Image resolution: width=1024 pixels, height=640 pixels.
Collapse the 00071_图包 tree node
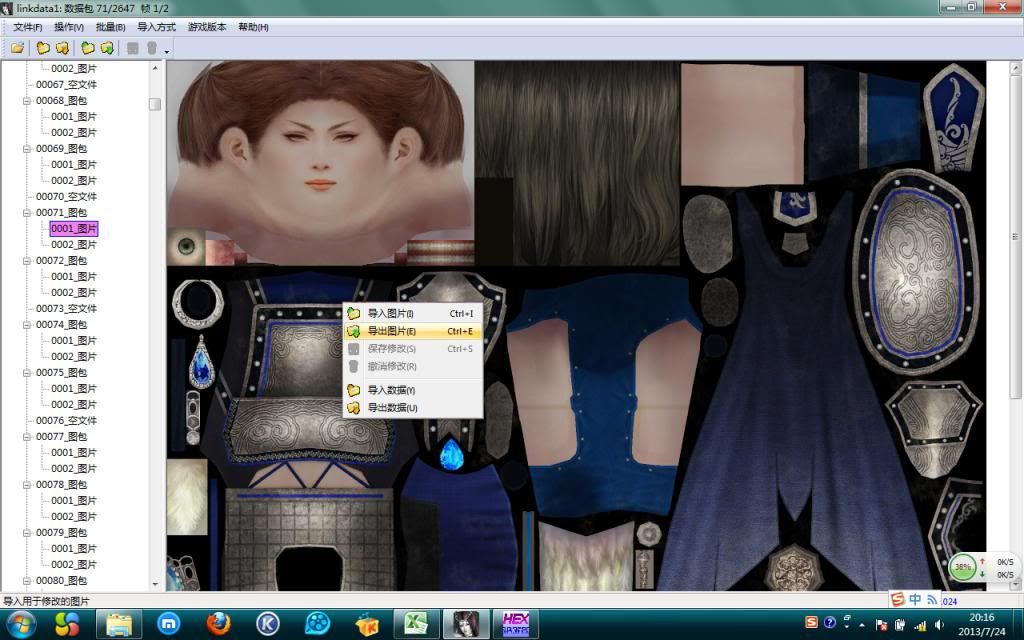click(27, 213)
